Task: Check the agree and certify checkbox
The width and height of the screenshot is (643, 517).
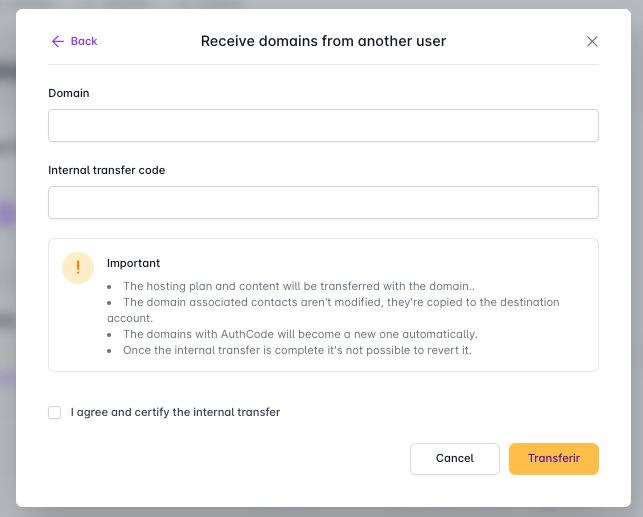Action: click(x=55, y=412)
